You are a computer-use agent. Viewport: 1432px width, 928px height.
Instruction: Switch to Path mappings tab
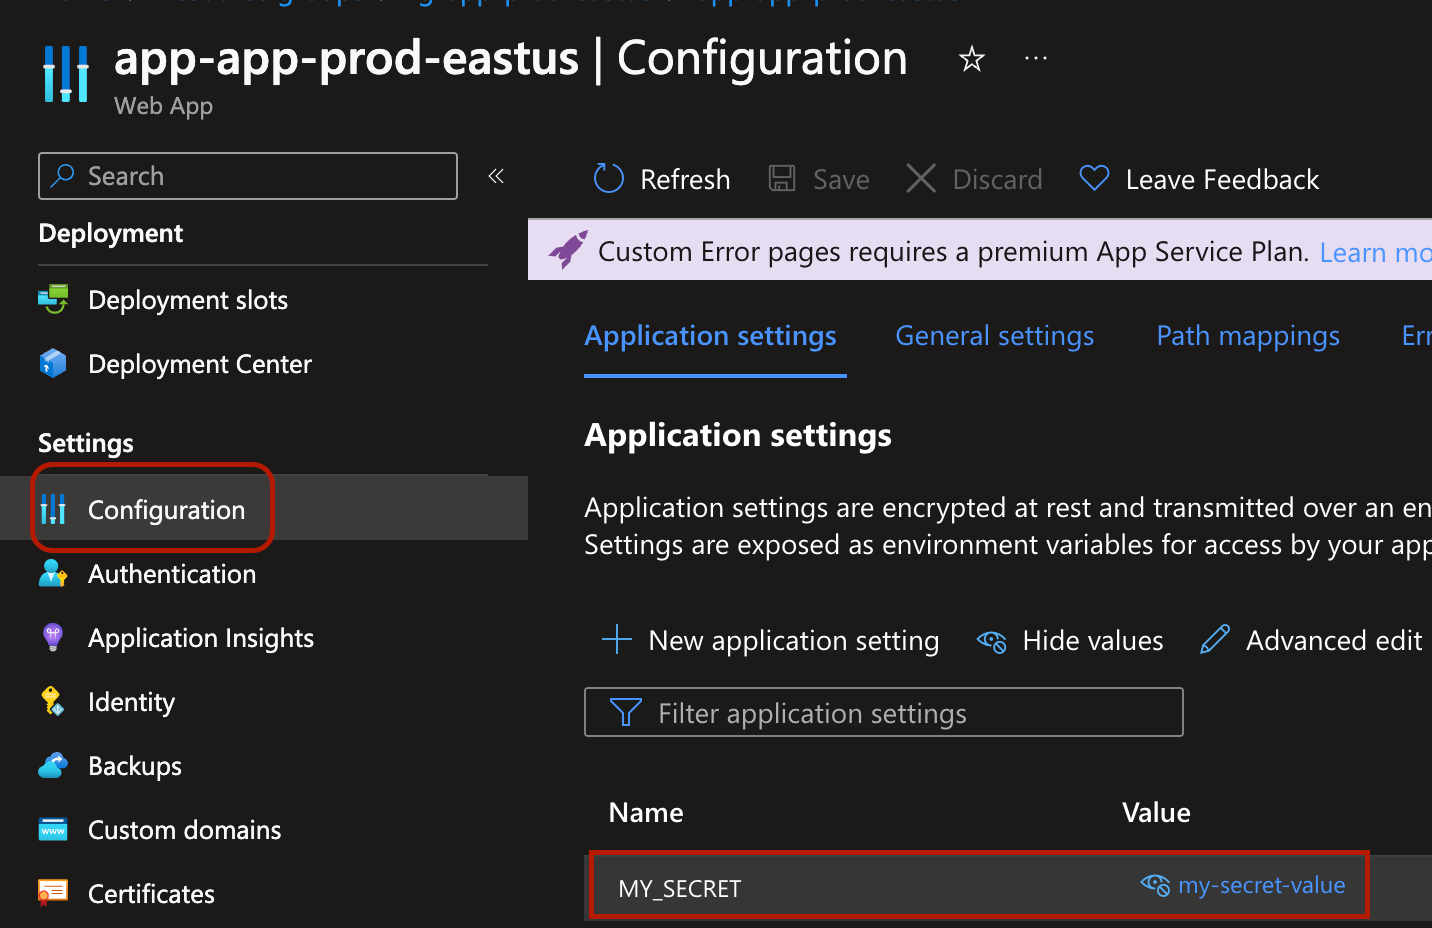pos(1248,336)
